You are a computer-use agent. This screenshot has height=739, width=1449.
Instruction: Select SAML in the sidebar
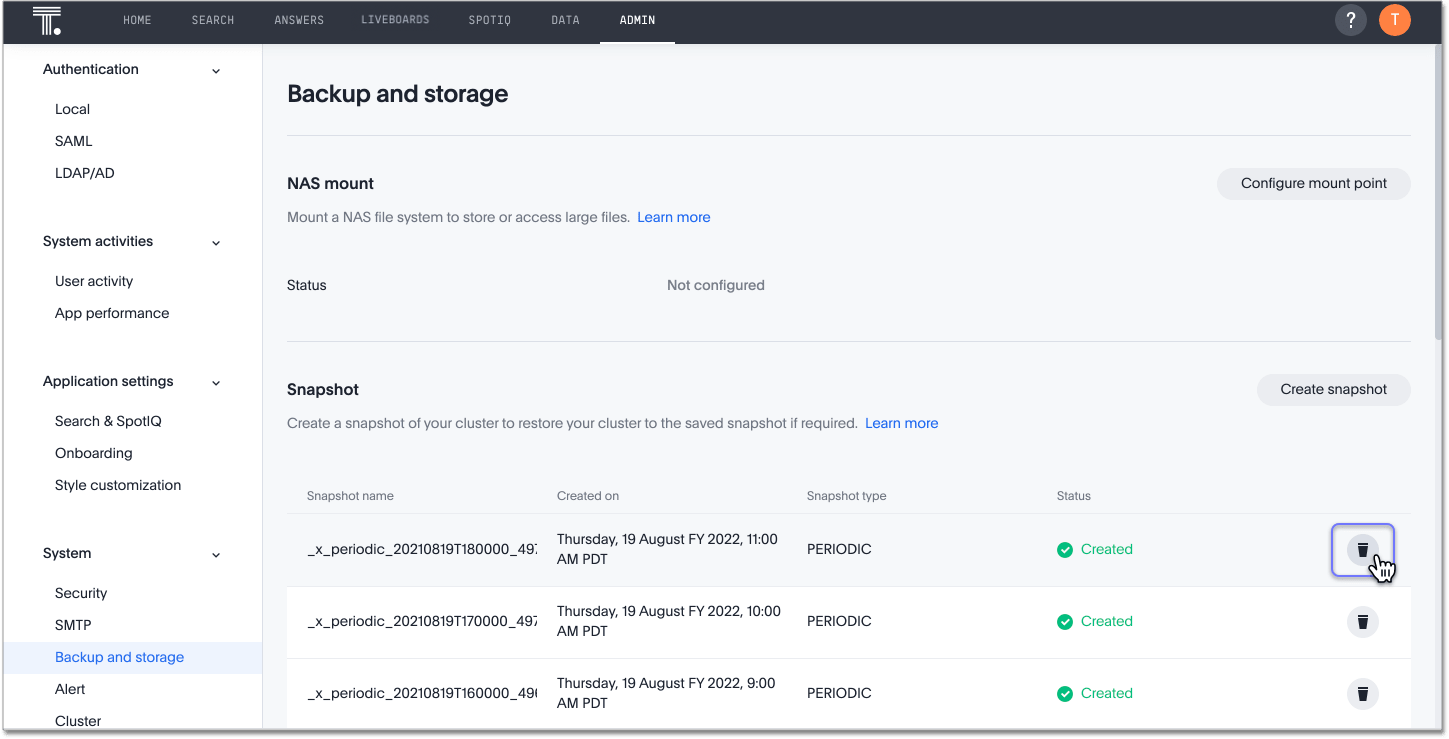click(74, 141)
